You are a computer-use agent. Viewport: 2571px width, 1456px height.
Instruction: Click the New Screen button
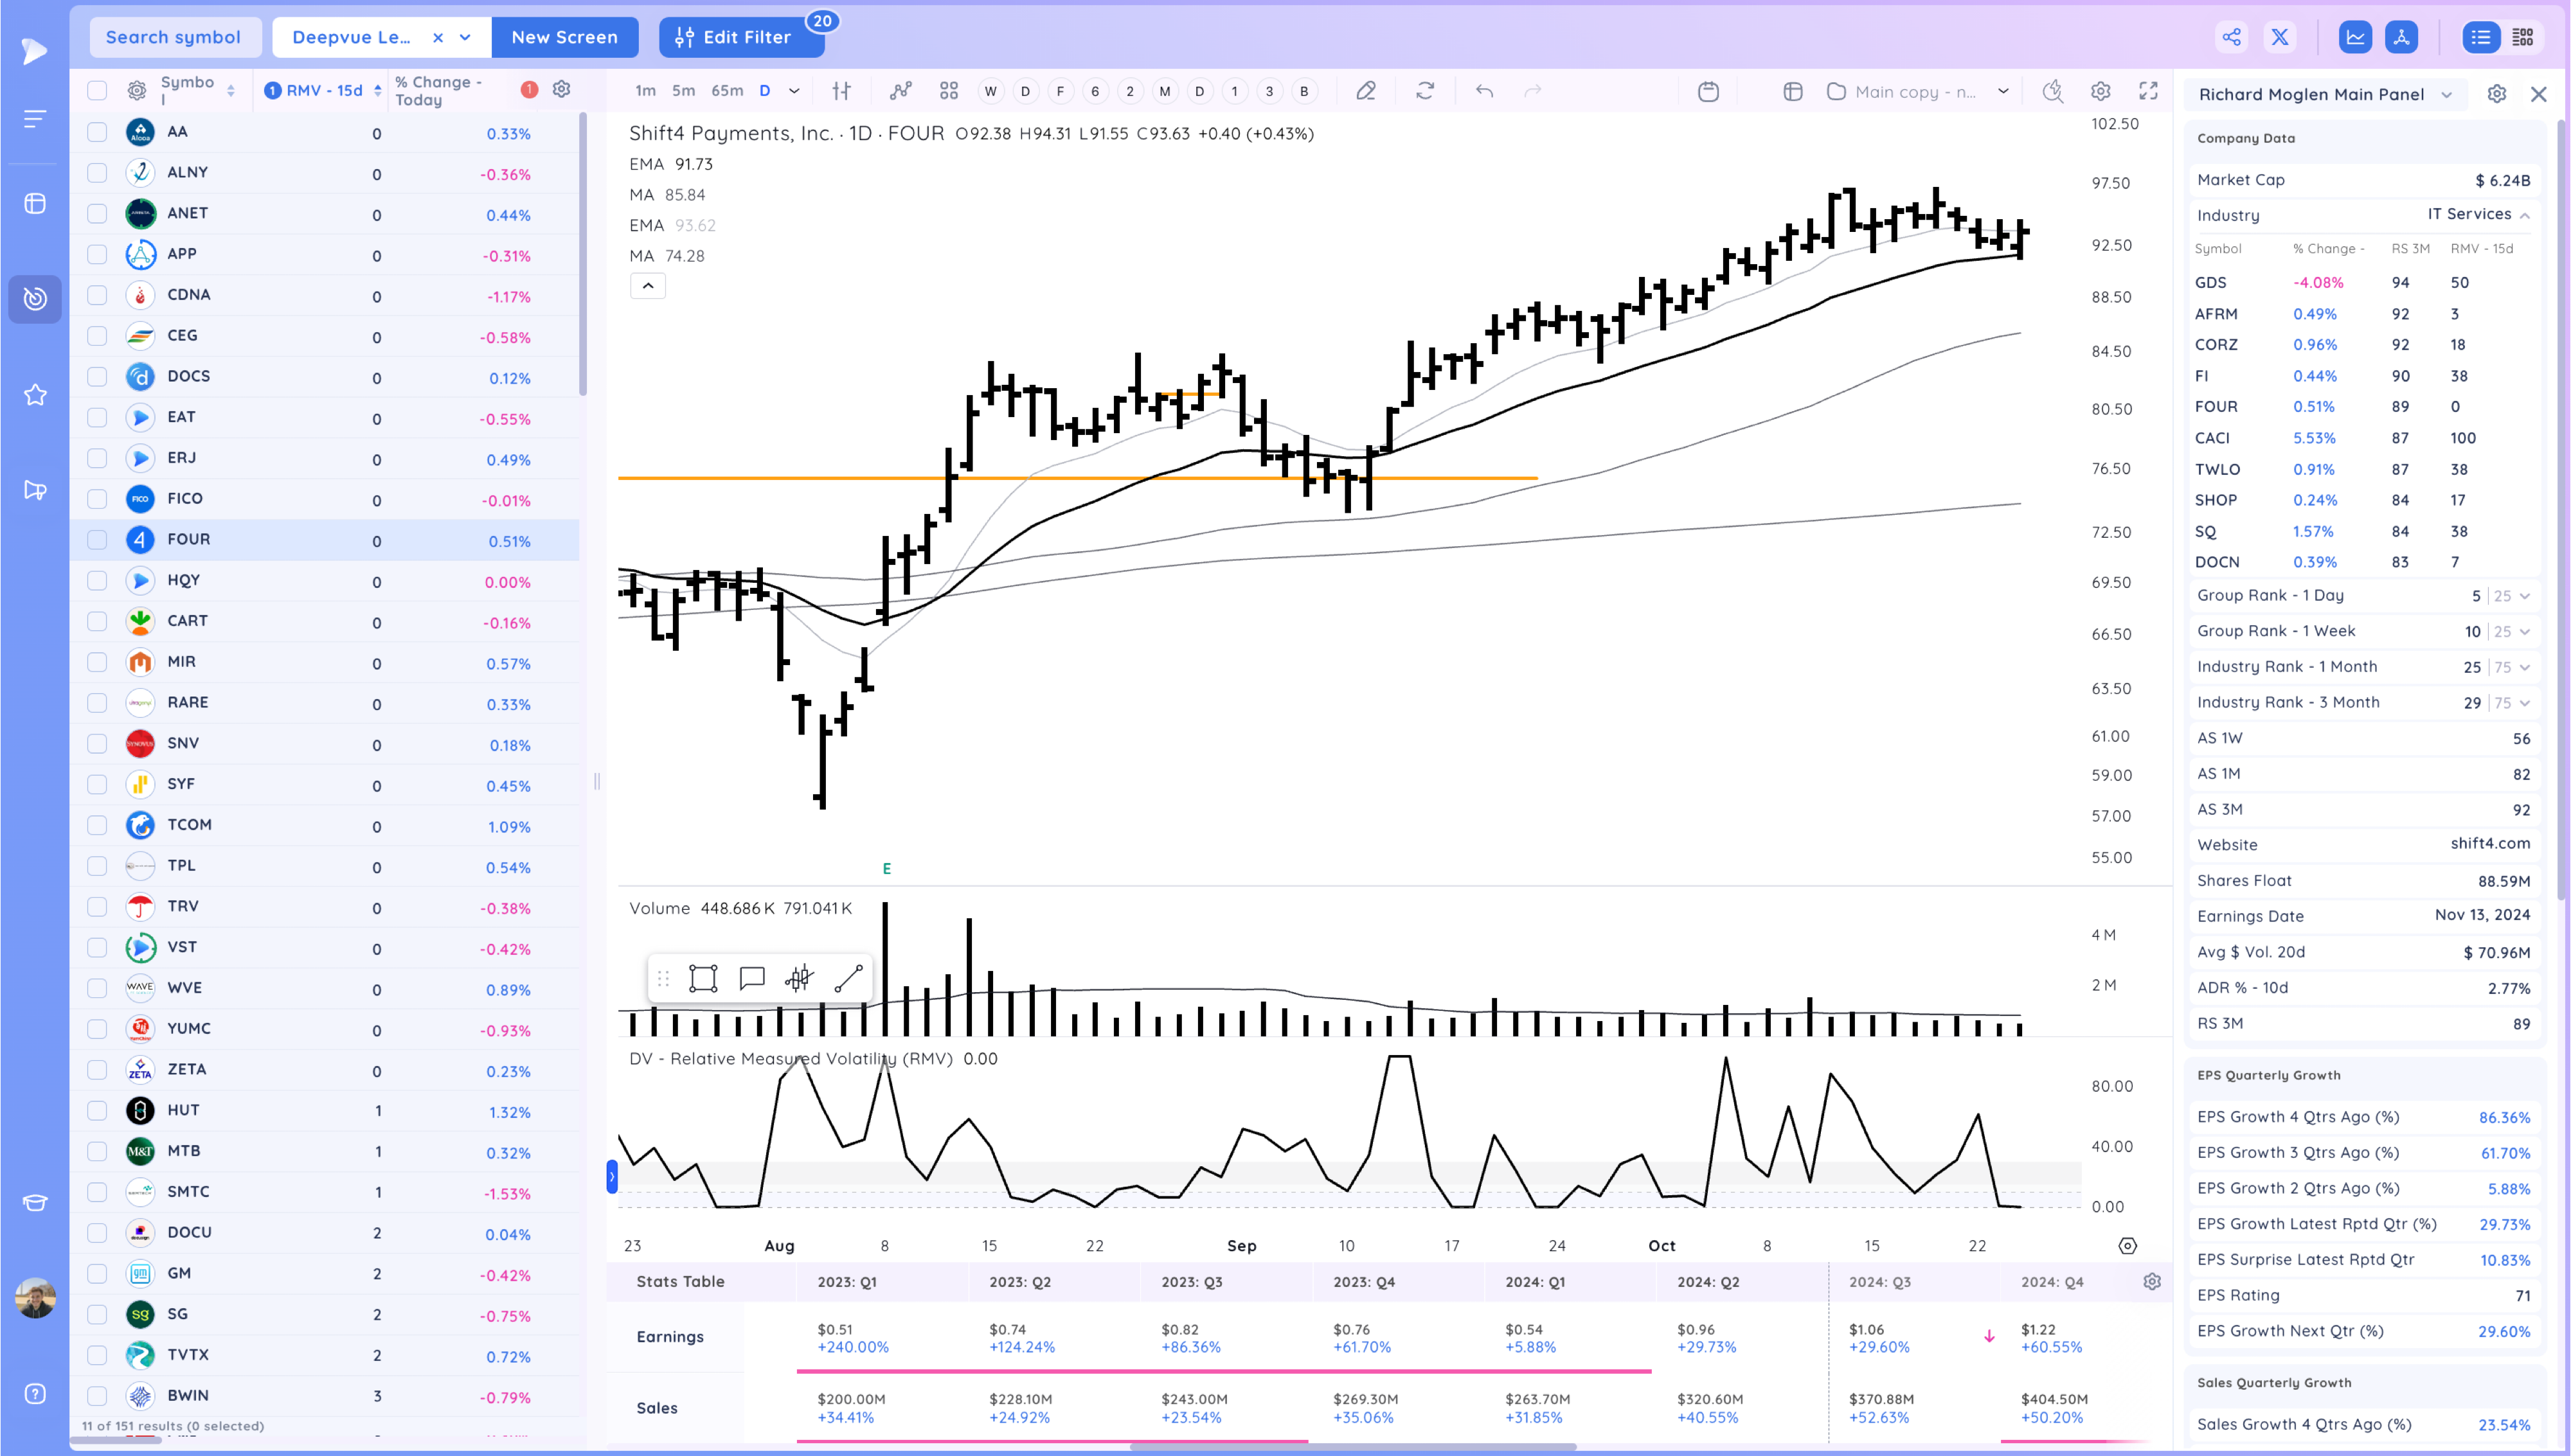(564, 37)
